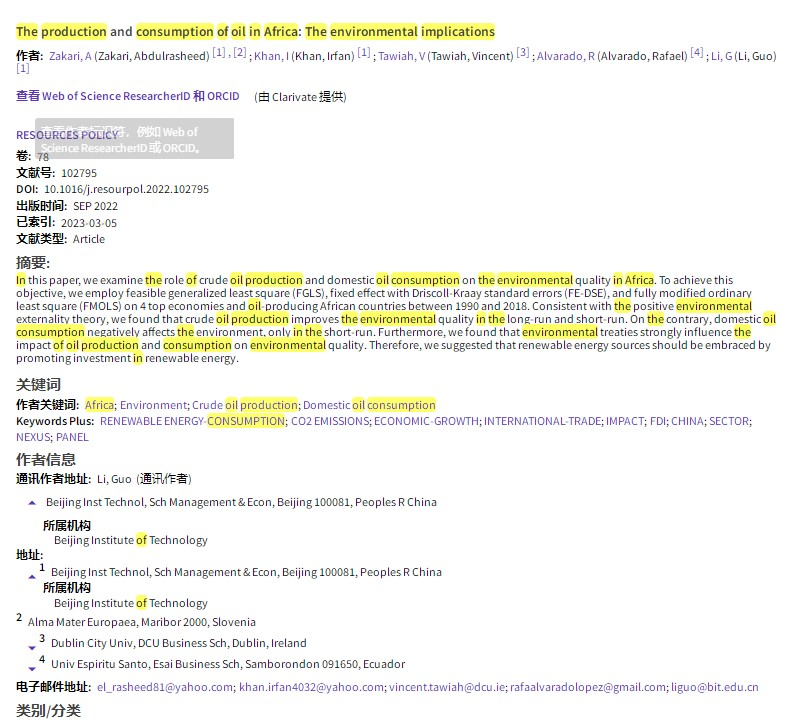The image size is (798, 723).
Task: Open the RESOURCES POLICY journal link
Action: tap(67, 135)
